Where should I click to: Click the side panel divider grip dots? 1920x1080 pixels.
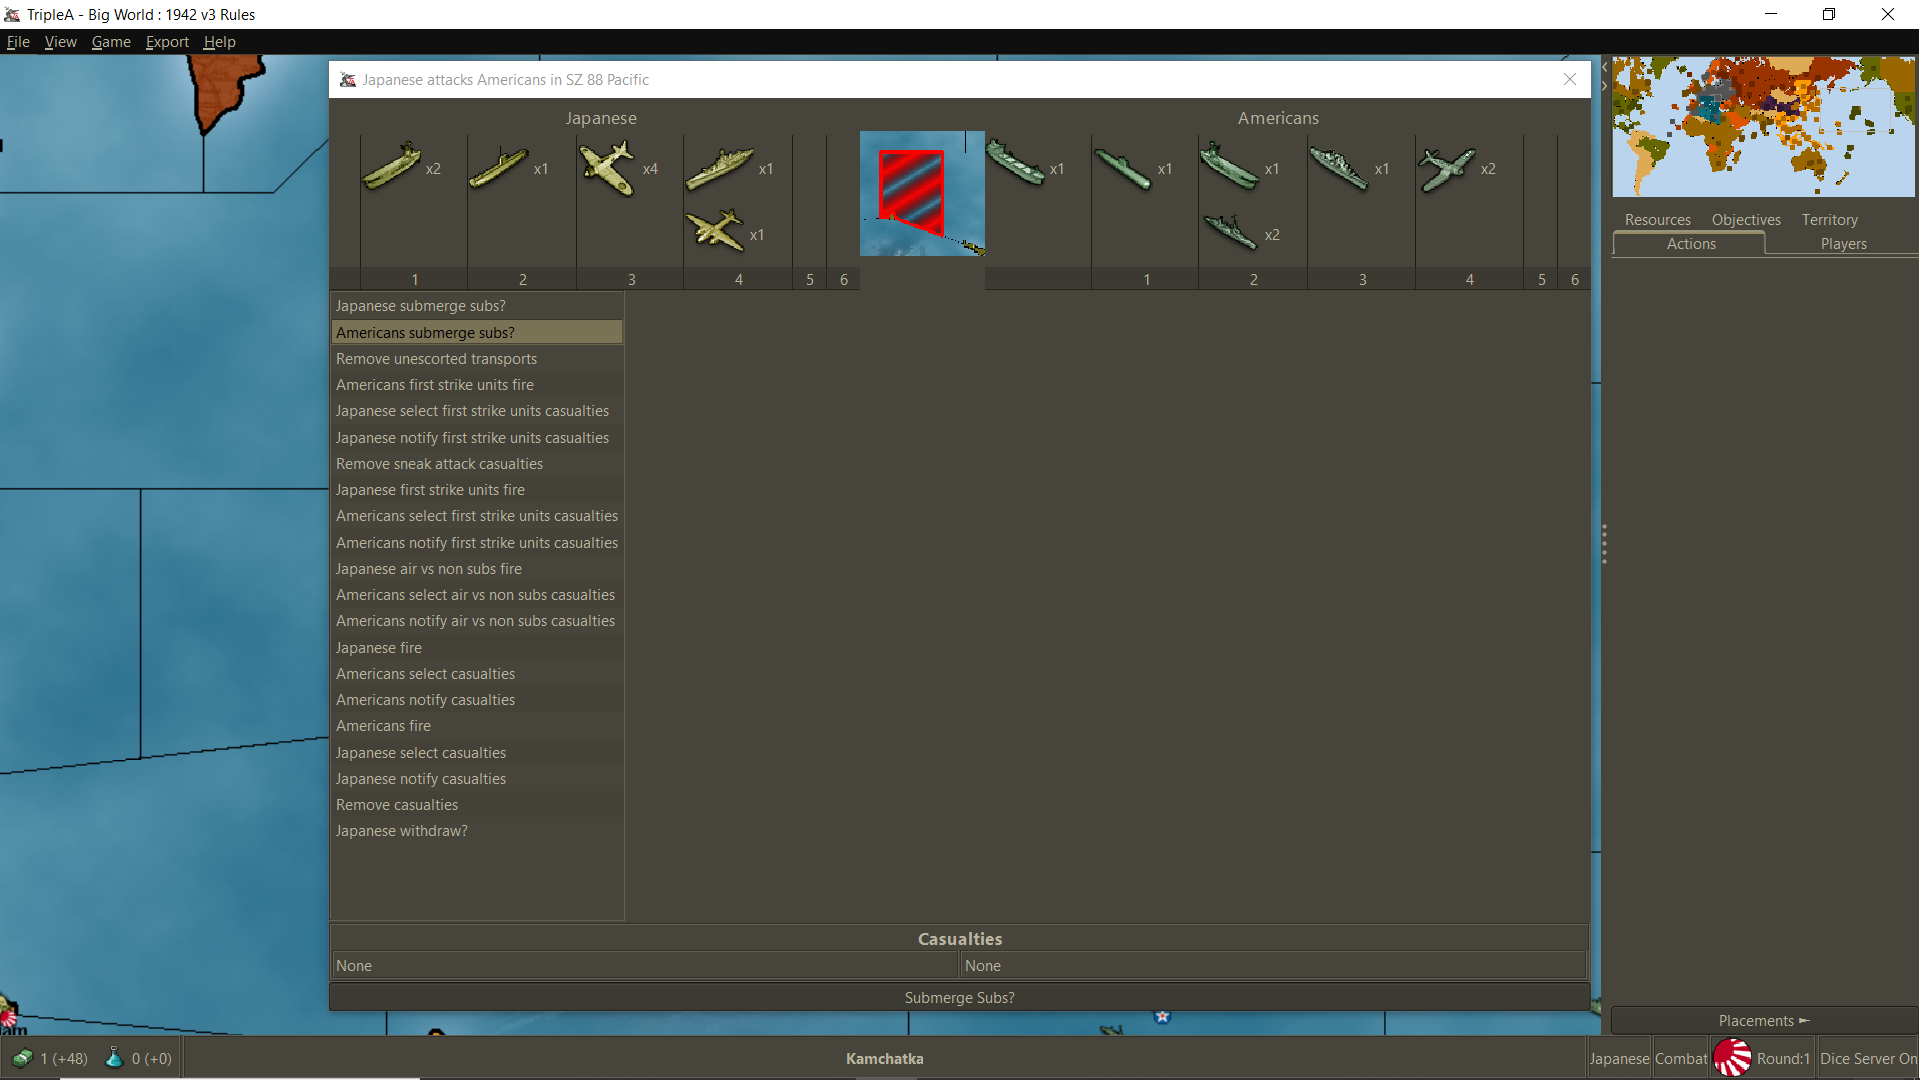coord(1604,545)
